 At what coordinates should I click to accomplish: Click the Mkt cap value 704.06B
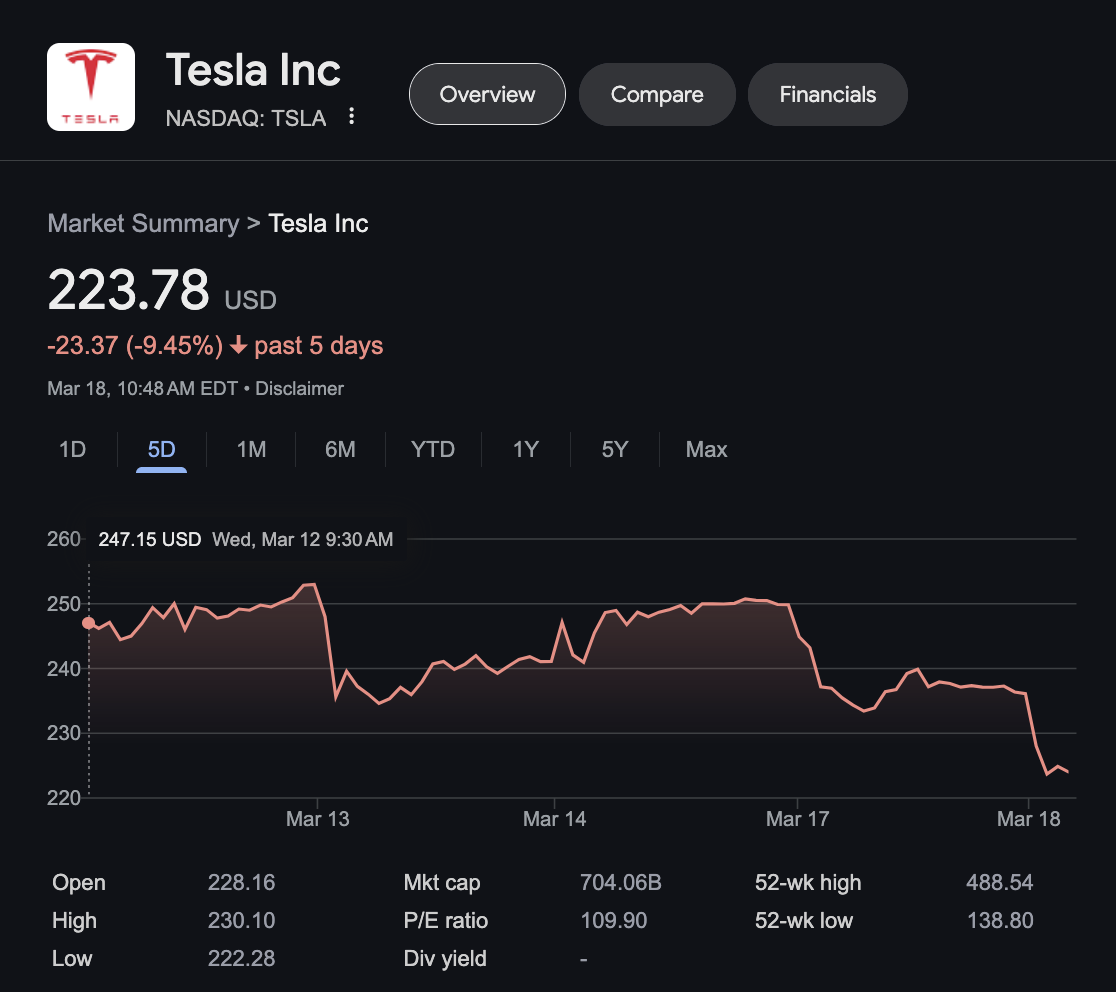click(x=621, y=882)
